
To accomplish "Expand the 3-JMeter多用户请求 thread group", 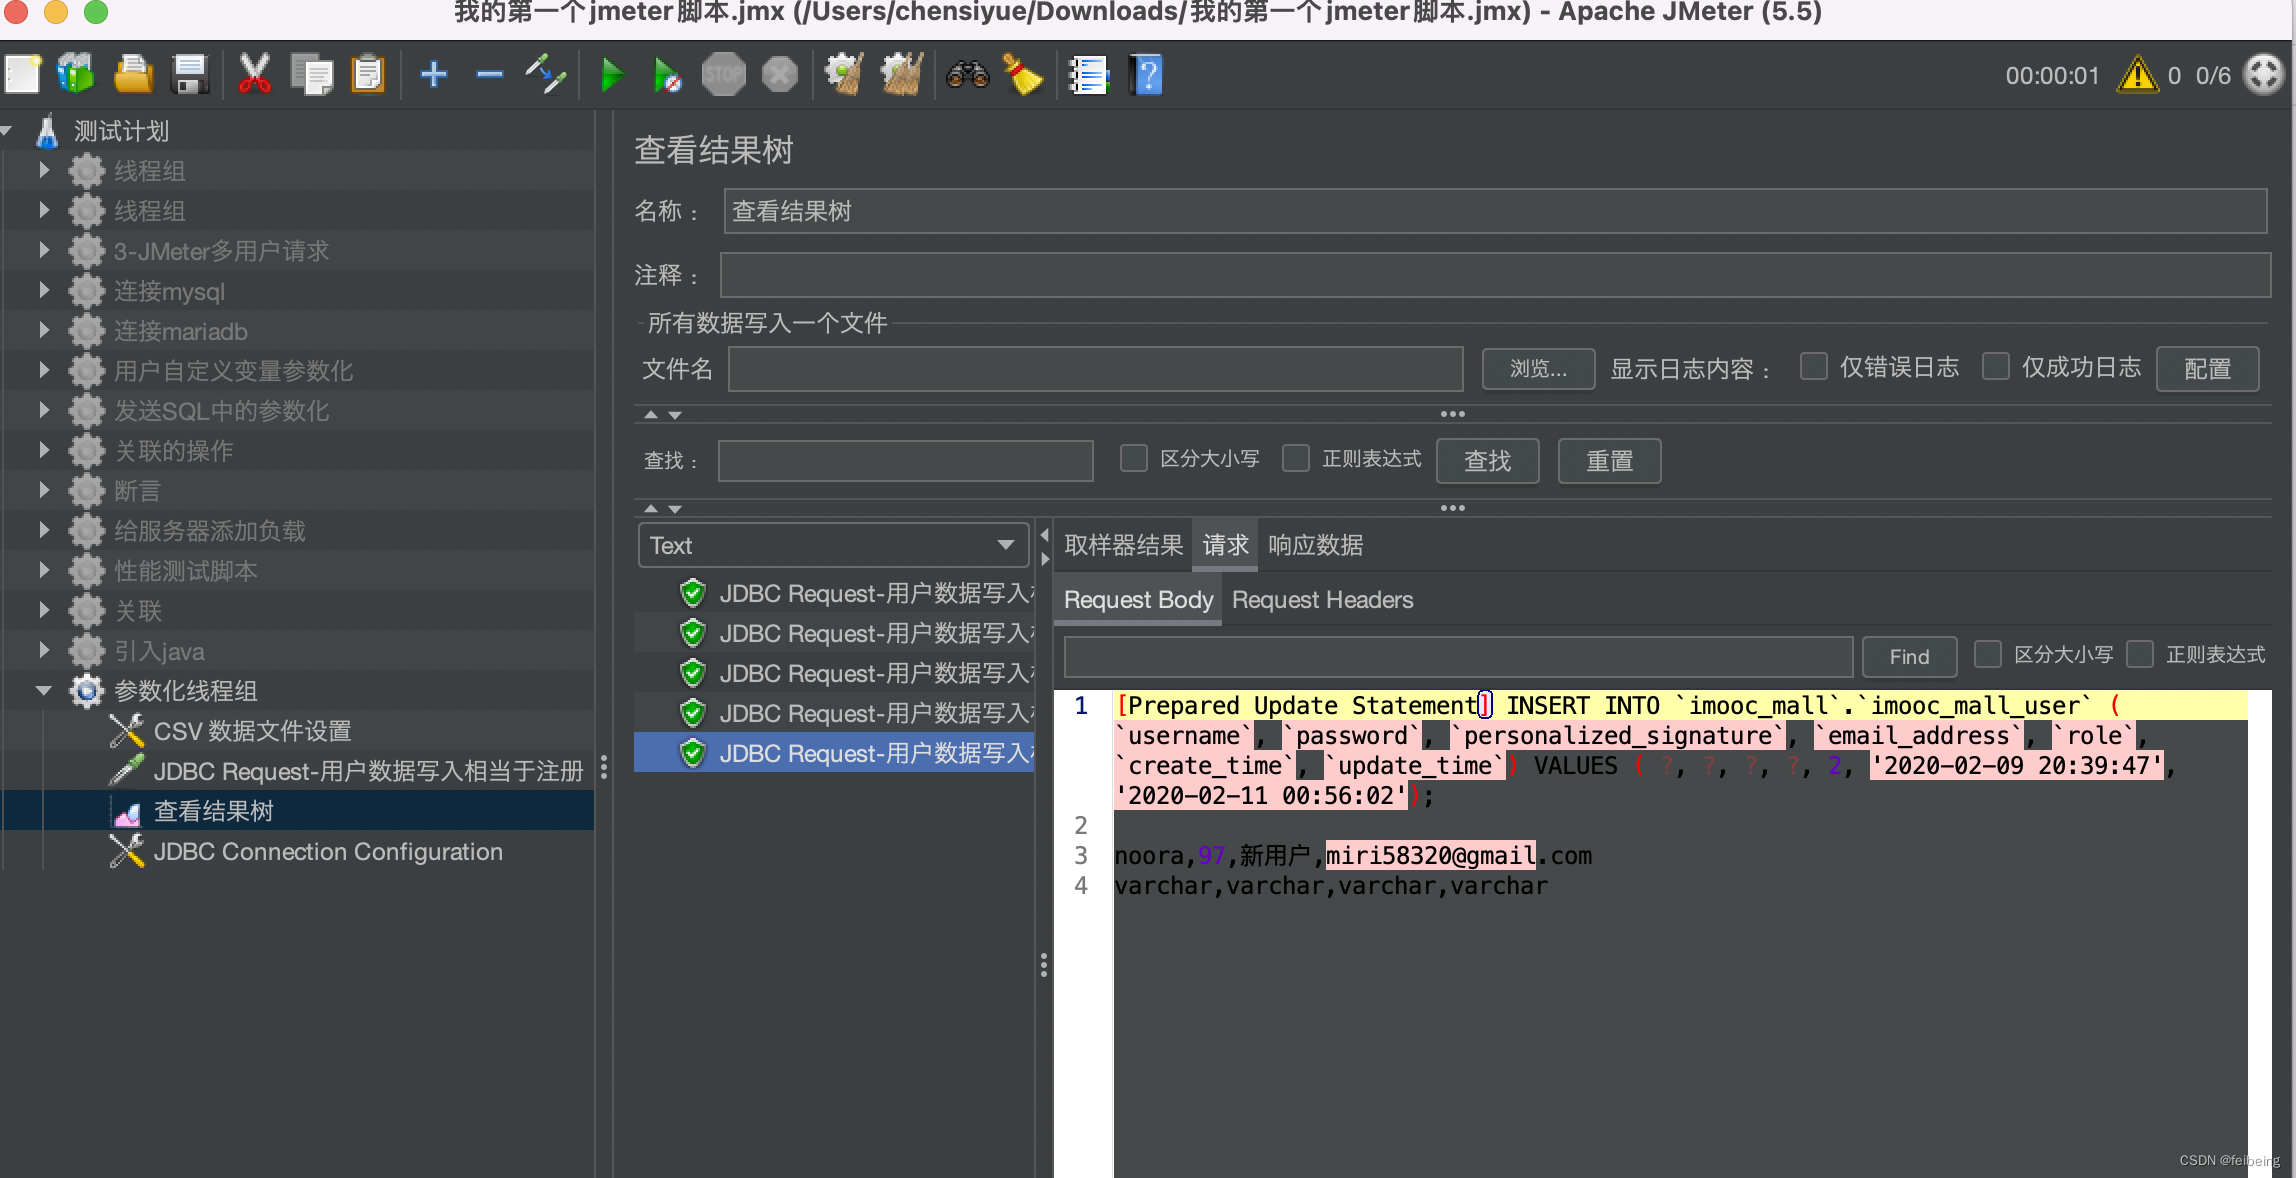I will point(44,250).
